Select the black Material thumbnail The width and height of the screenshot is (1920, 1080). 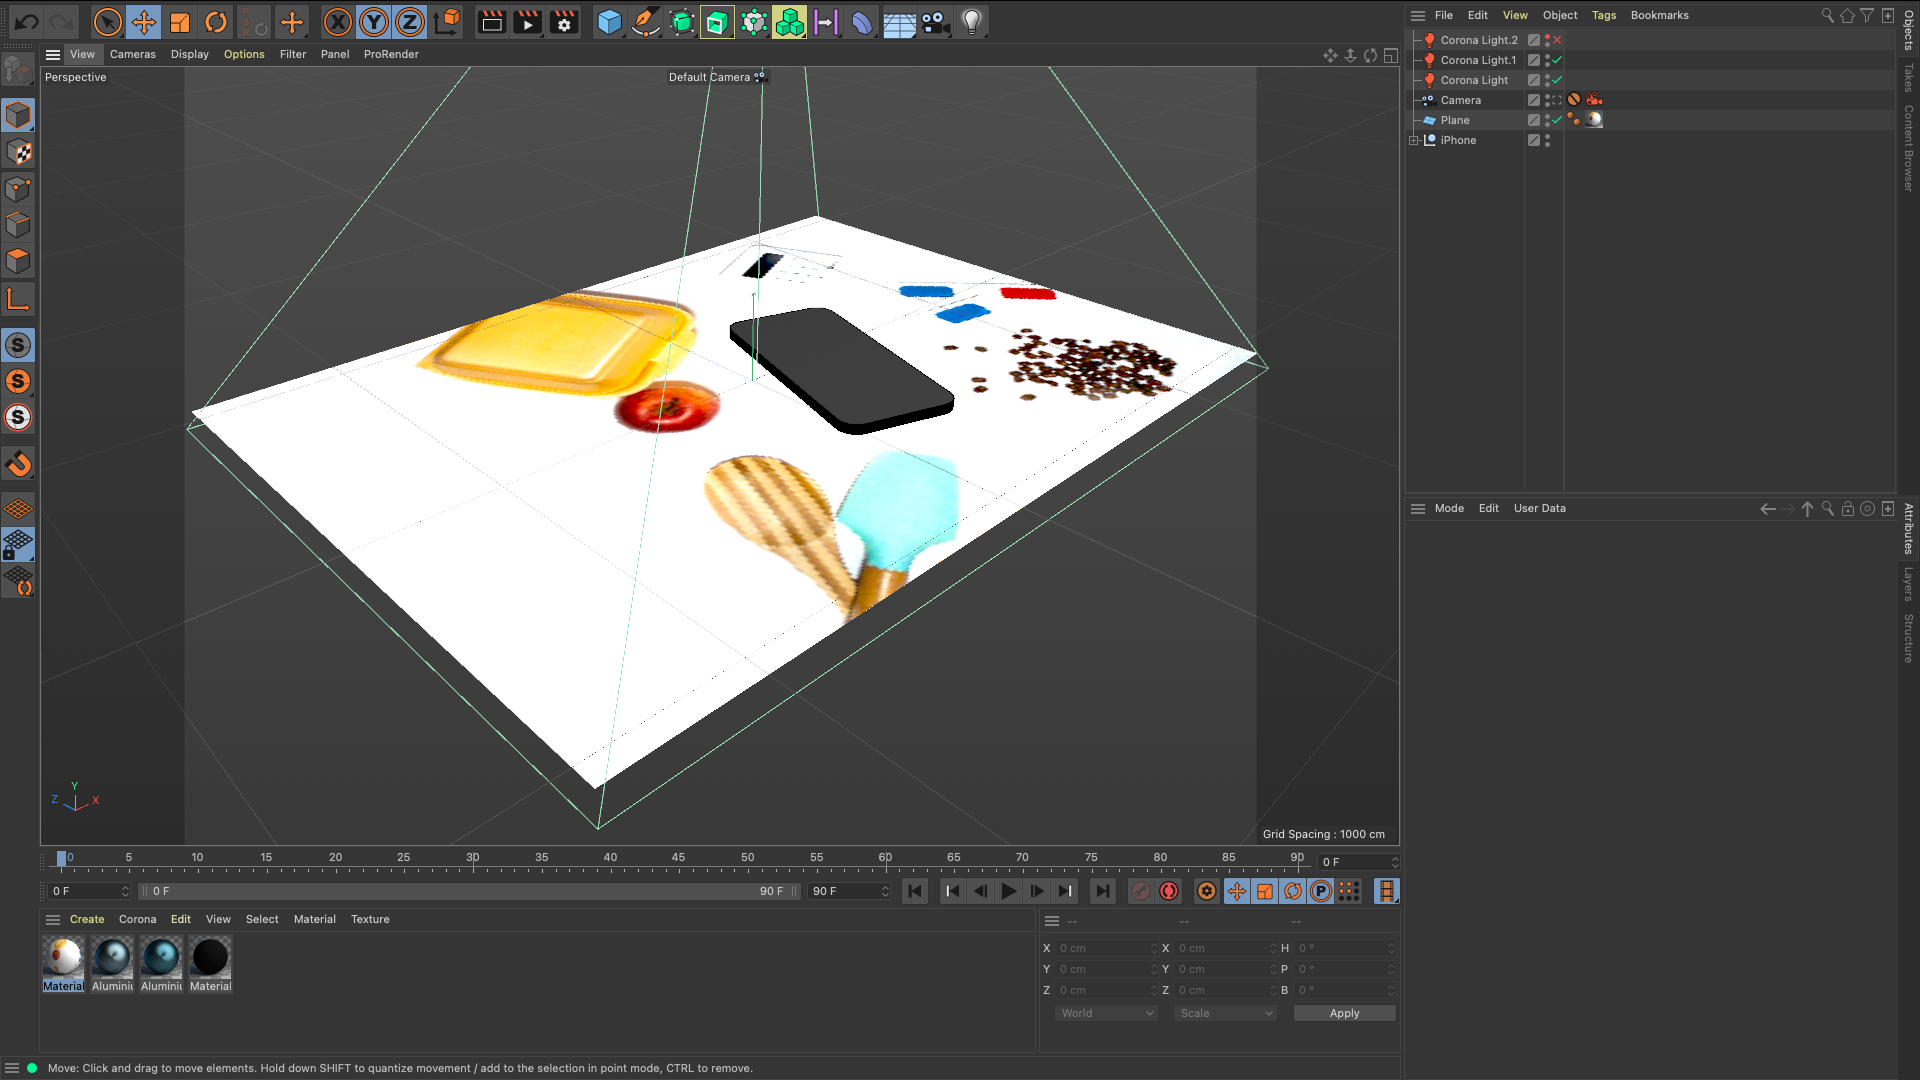coord(210,958)
